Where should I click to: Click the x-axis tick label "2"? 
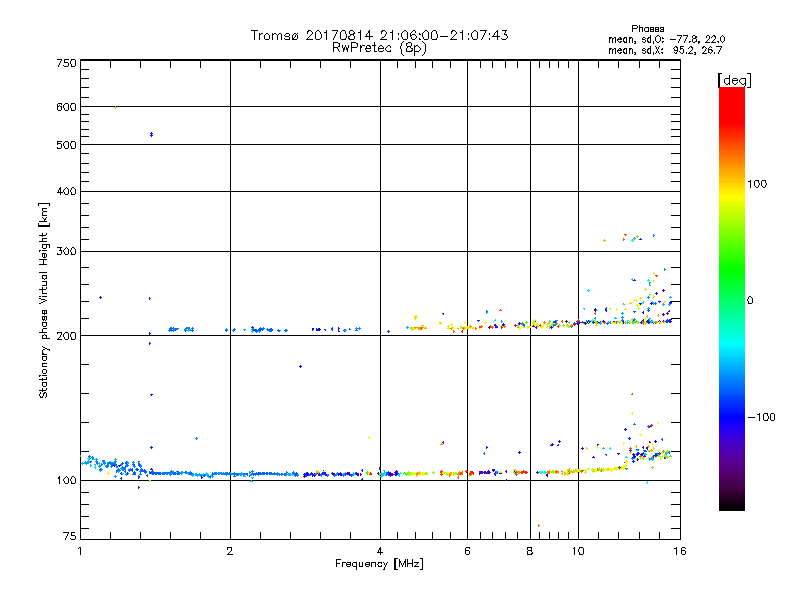tap(230, 551)
